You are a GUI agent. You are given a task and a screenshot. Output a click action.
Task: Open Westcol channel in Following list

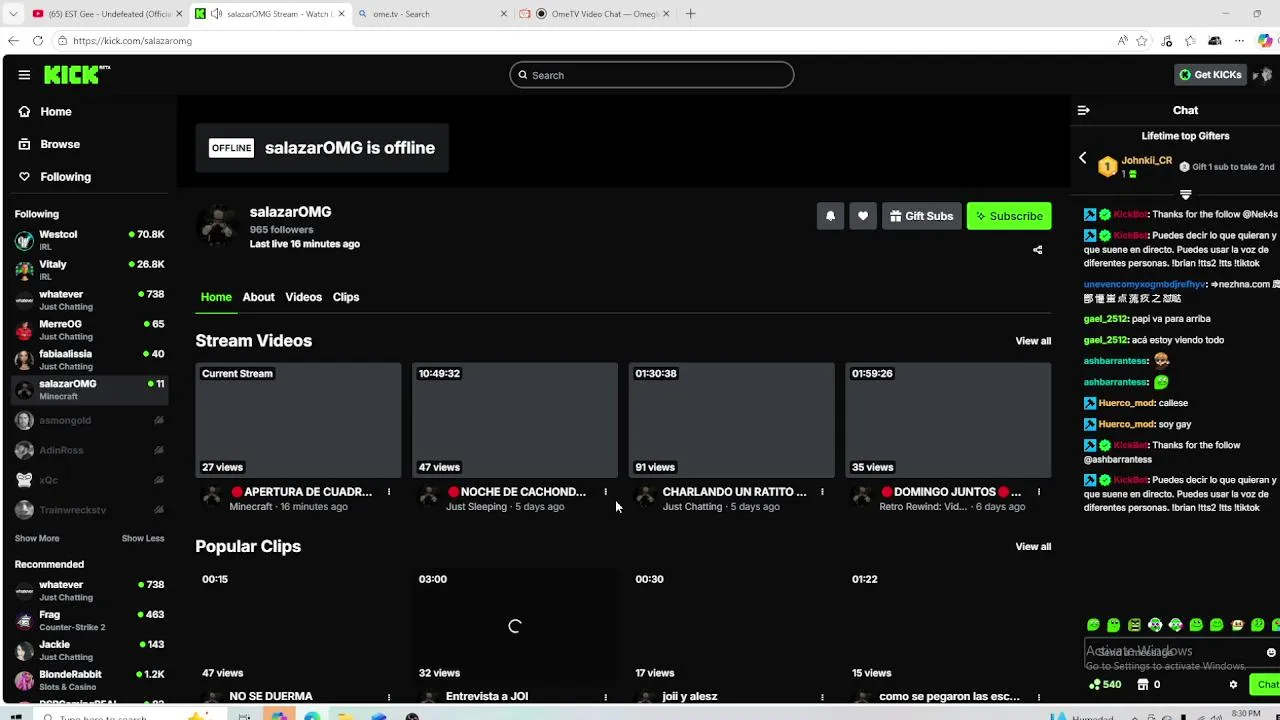pos(90,240)
